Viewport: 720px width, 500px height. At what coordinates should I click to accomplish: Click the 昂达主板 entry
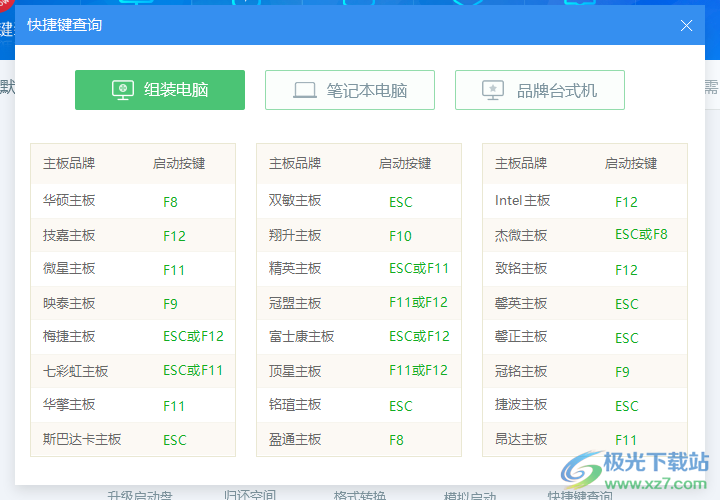pyautogui.click(x=521, y=439)
